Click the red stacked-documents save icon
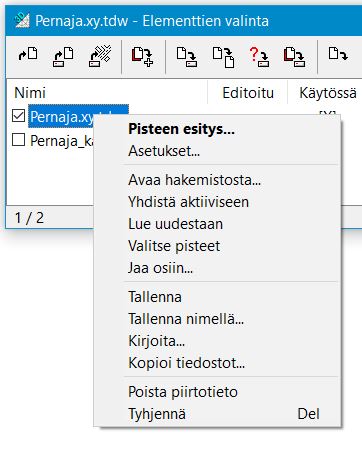This screenshot has height=450, width=362. pos(295,56)
